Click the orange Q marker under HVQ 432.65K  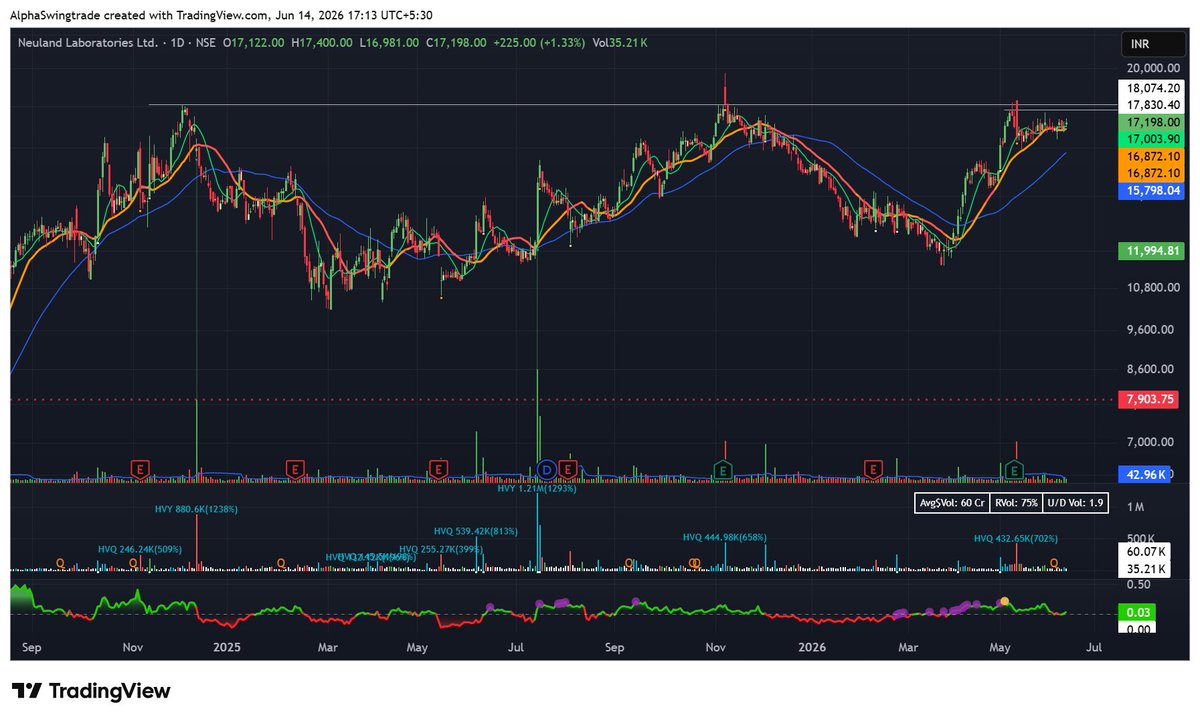(1053, 564)
